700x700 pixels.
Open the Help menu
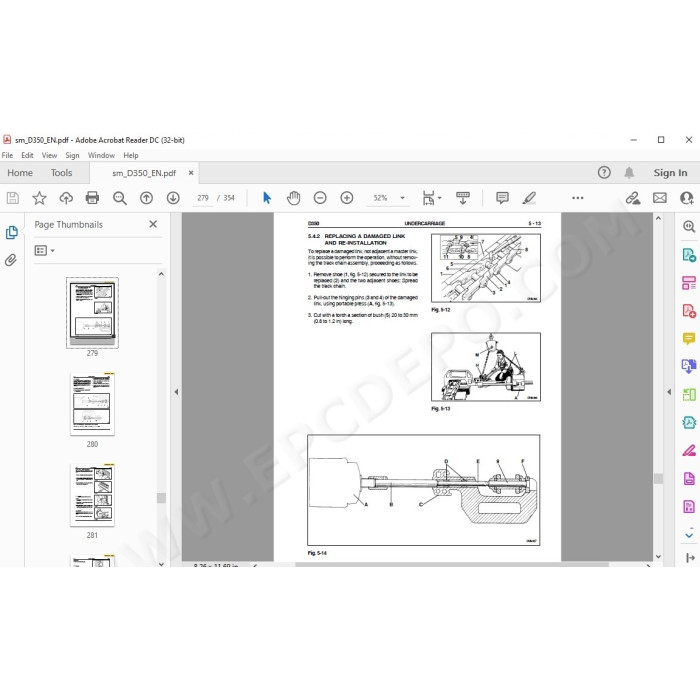pyautogui.click(x=131, y=155)
